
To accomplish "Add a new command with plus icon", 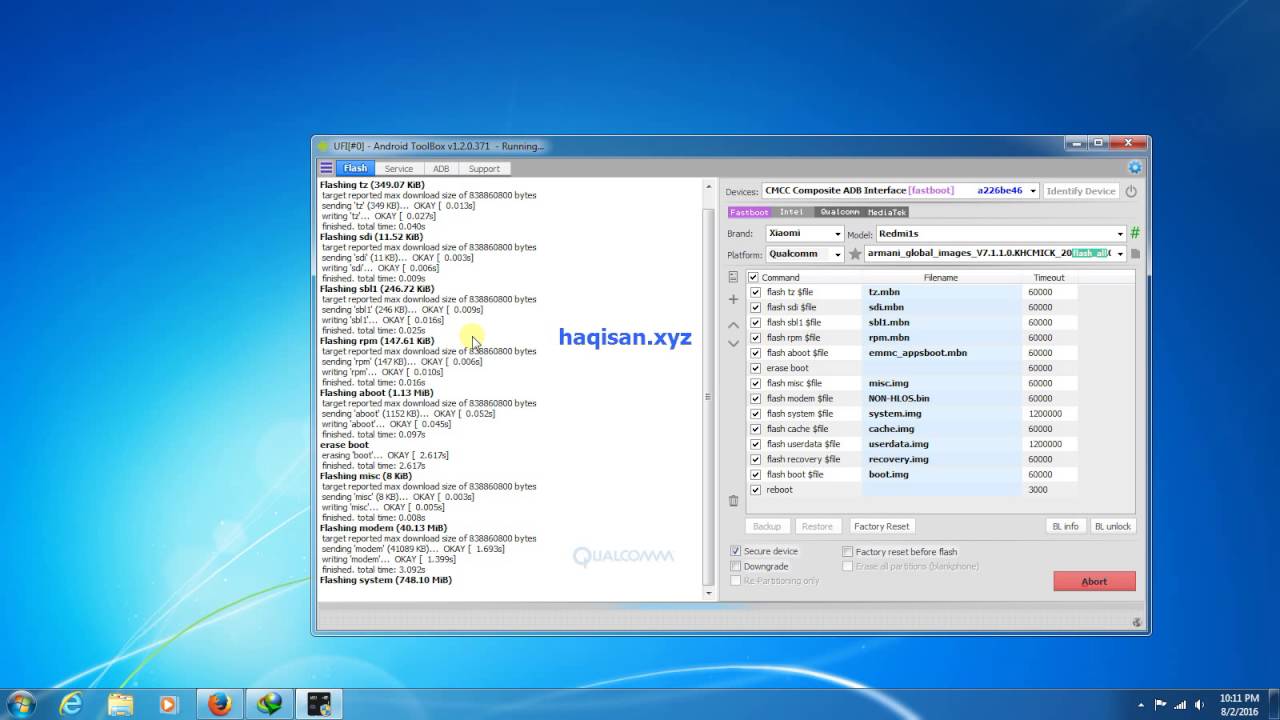I will (x=733, y=299).
